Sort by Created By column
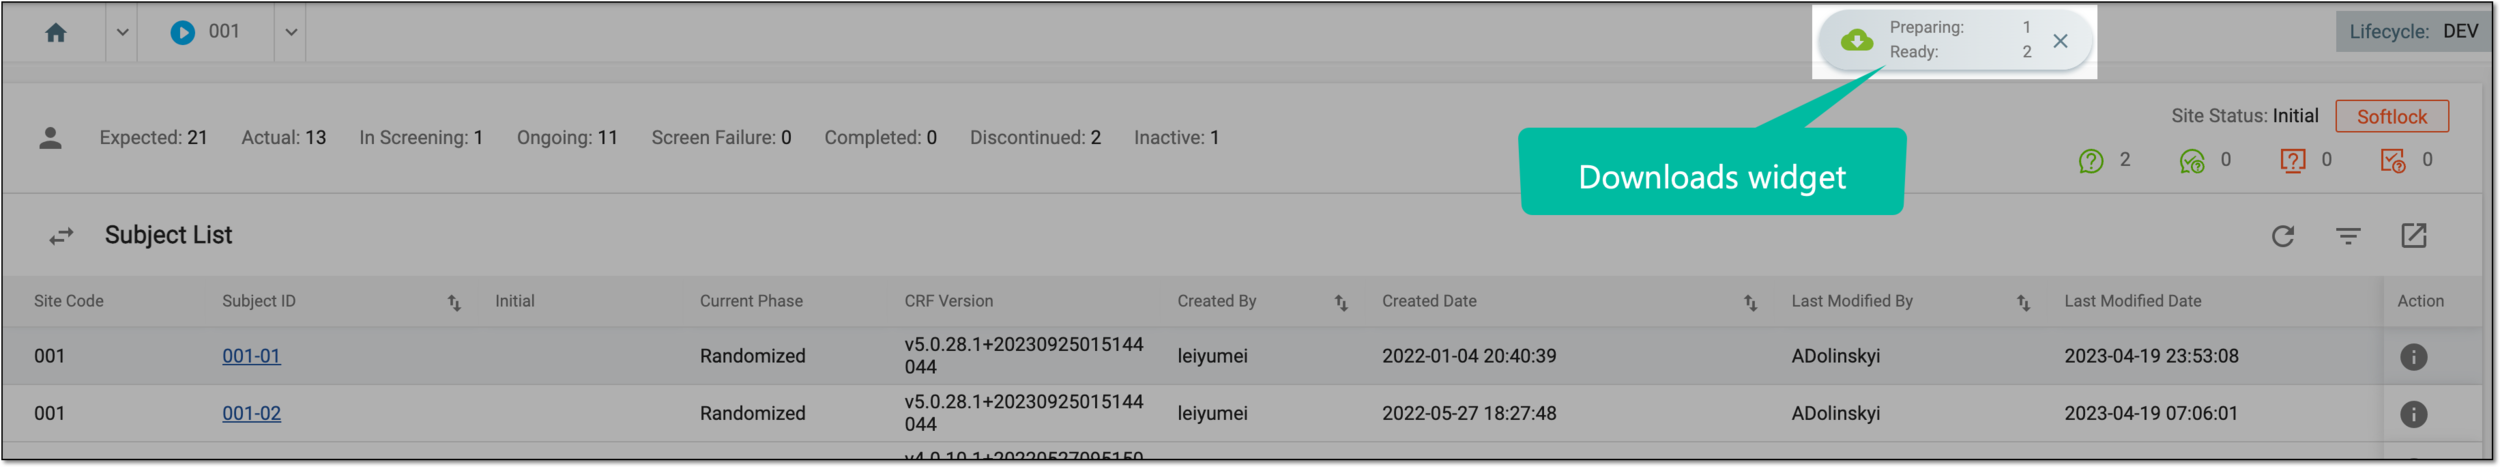Screen dimensions: 2500x467 tap(1341, 303)
